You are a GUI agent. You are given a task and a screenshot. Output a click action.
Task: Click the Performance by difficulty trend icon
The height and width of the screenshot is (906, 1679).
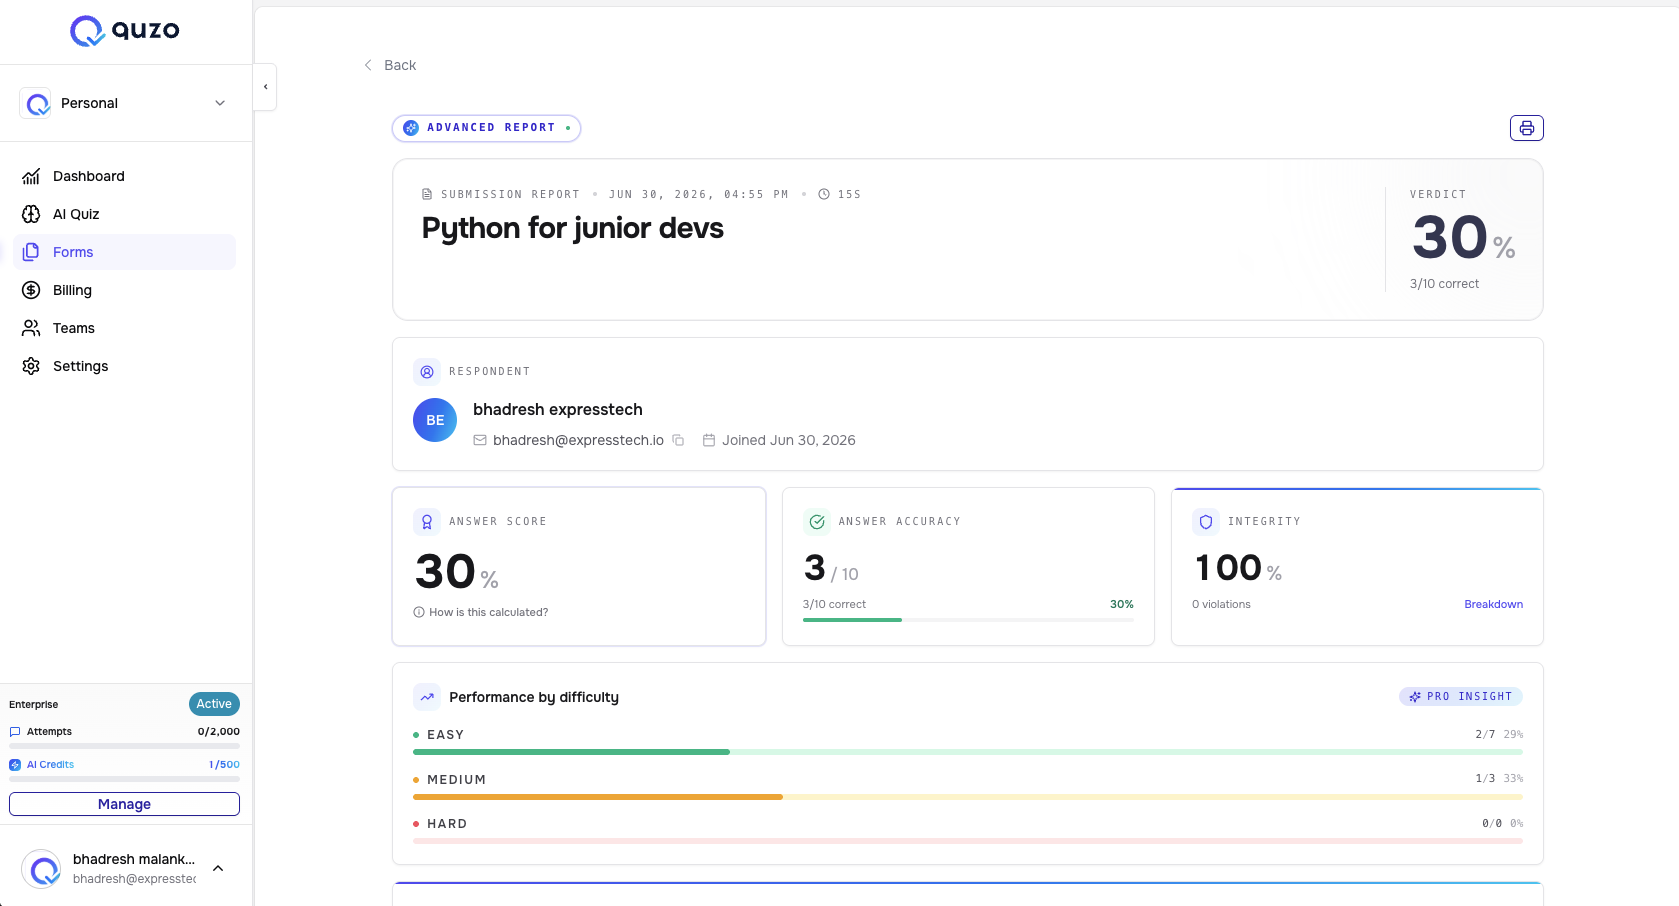point(427,697)
